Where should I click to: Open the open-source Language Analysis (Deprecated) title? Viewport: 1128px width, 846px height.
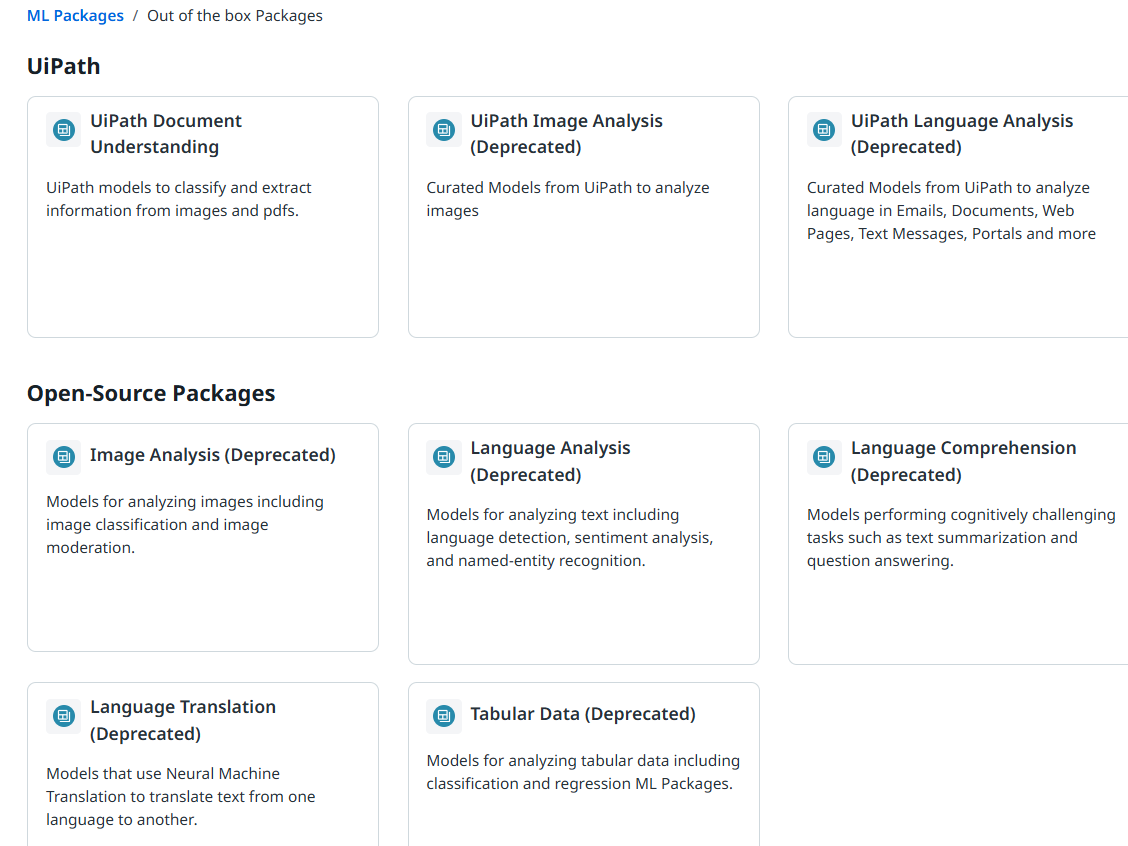pyautogui.click(x=550, y=461)
